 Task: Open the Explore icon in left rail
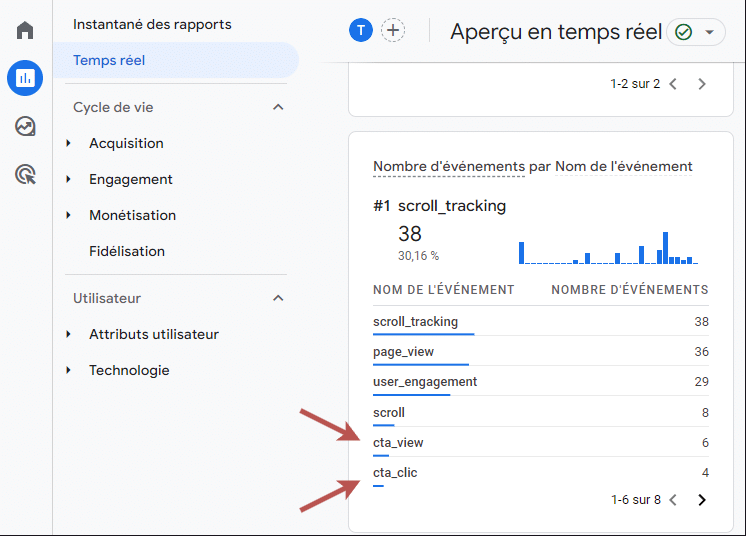point(25,126)
